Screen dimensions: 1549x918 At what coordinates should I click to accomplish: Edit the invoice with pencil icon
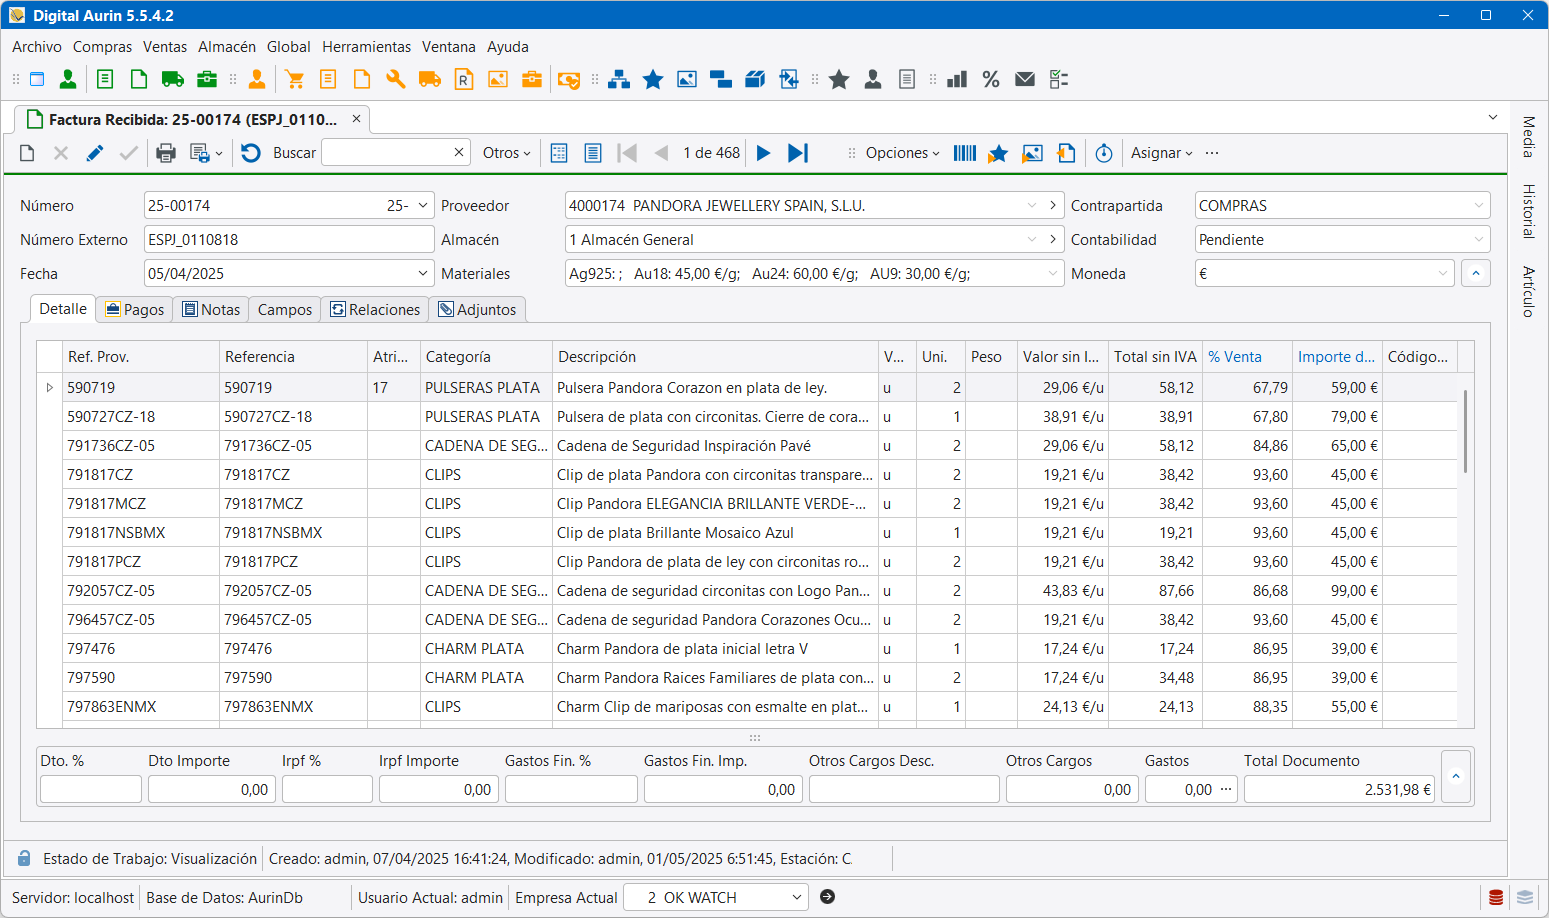click(x=95, y=153)
